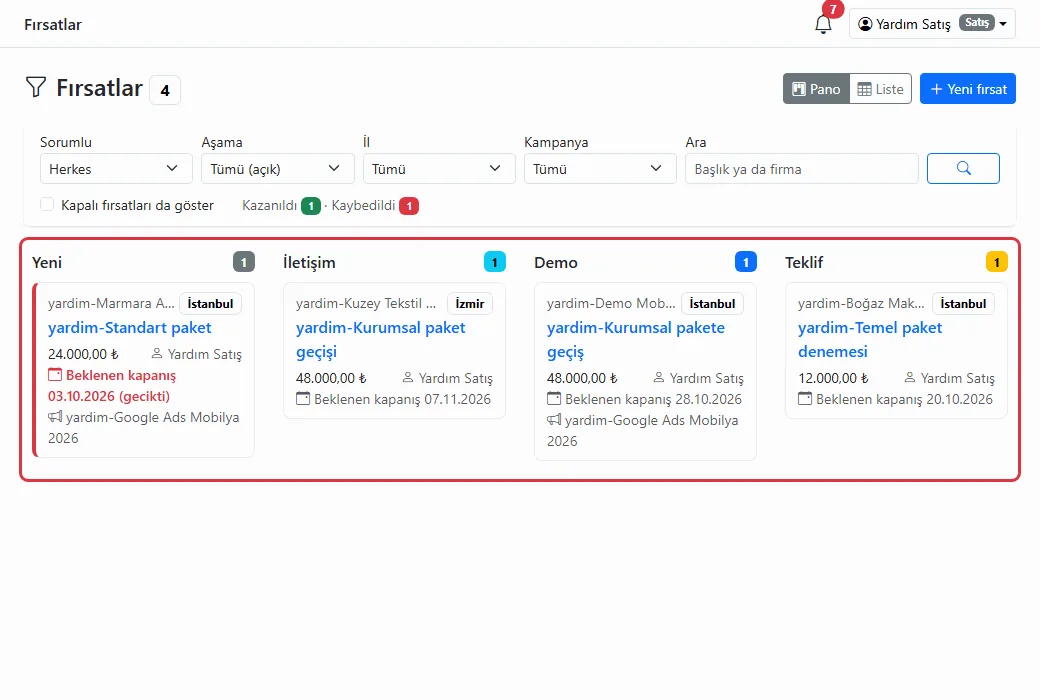Click the calendar icon next to 07.11.2026
Viewport: 1040px width, 700px height.
click(303, 399)
